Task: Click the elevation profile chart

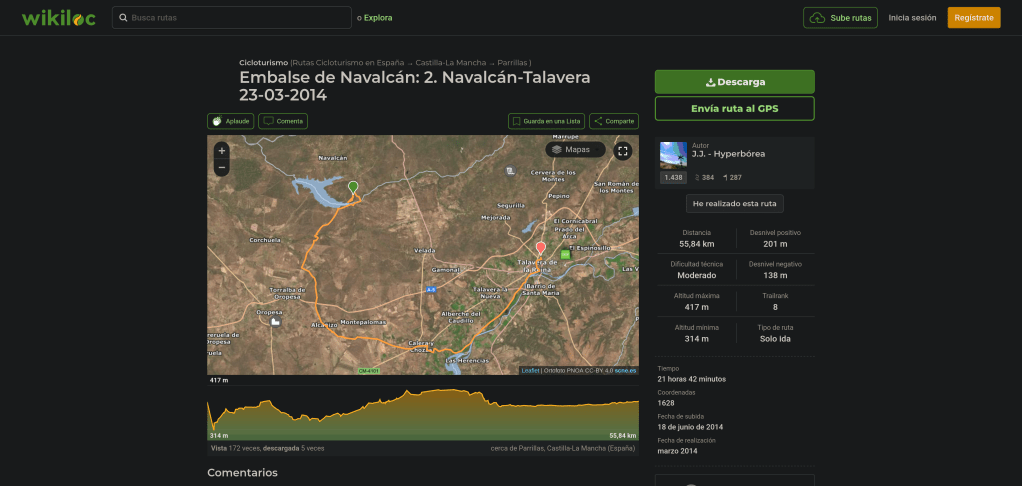Action: click(x=423, y=414)
